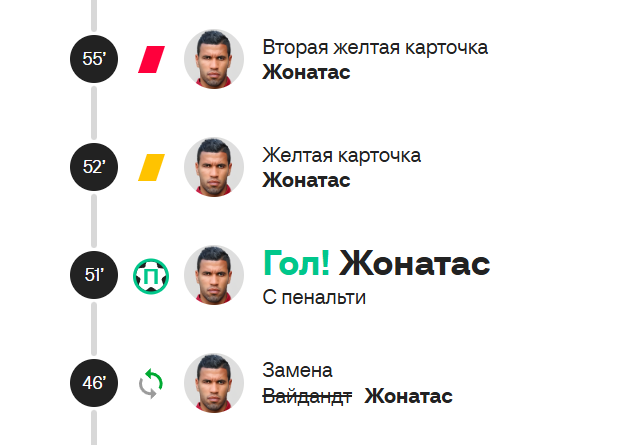Image resolution: width=643 pixels, height=445 pixels.
Task: Open player photo at 55' event
Action: click(214, 59)
